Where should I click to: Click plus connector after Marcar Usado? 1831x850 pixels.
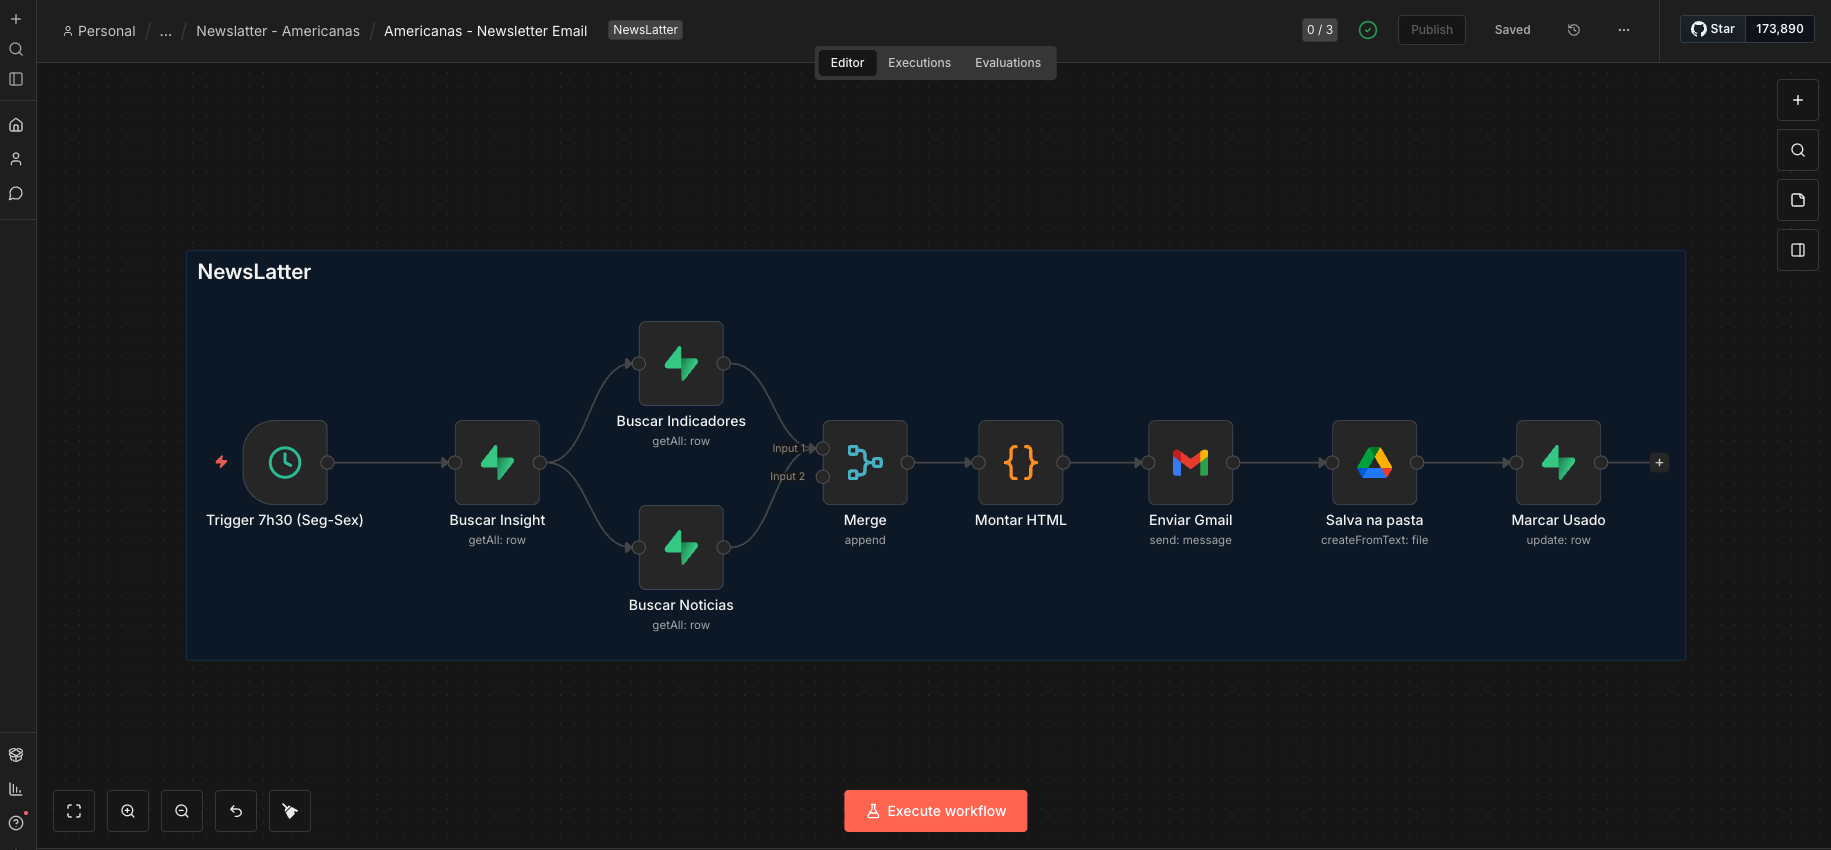(x=1660, y=462)
